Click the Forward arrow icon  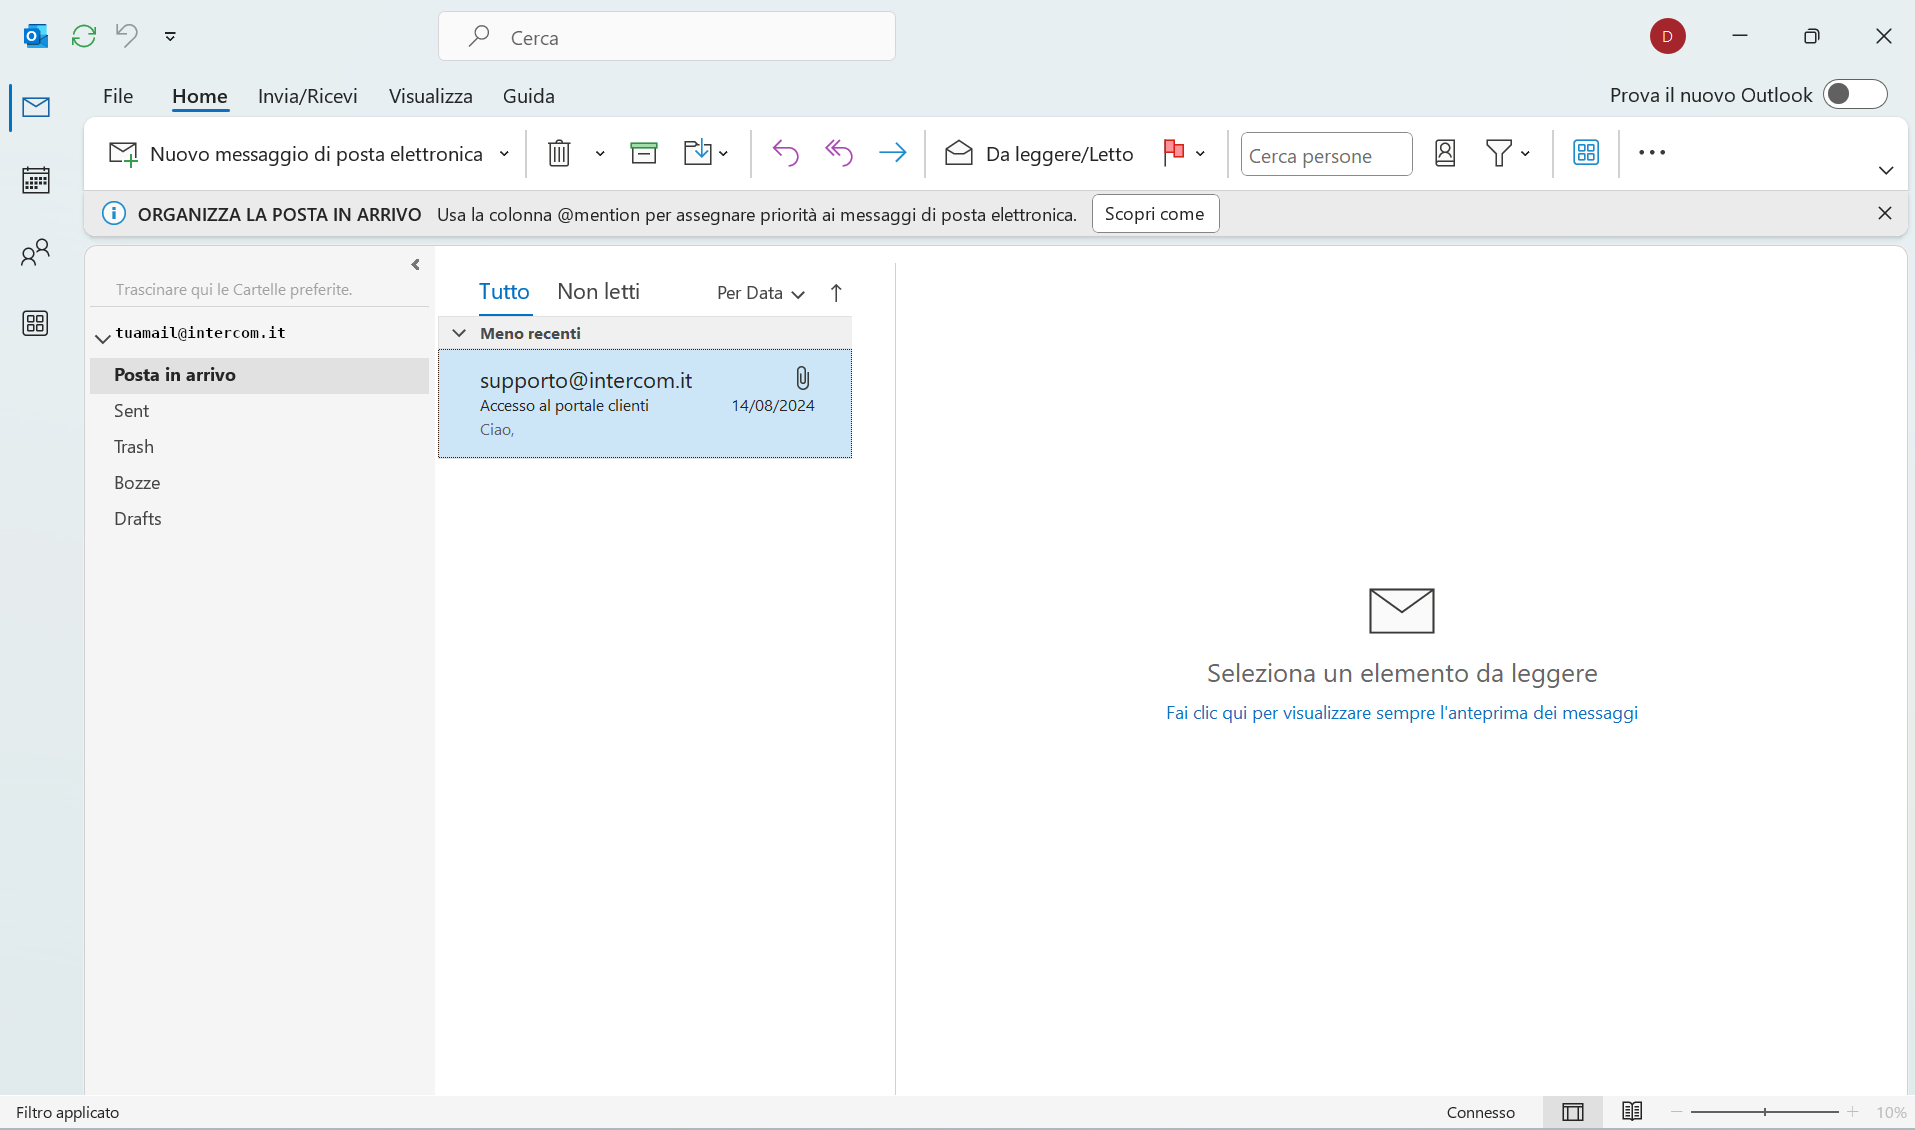pos(892,153)
